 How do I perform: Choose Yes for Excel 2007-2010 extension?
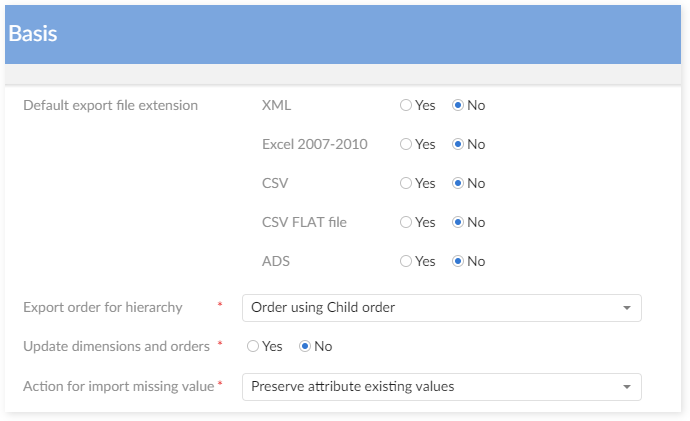pos(406,144)
